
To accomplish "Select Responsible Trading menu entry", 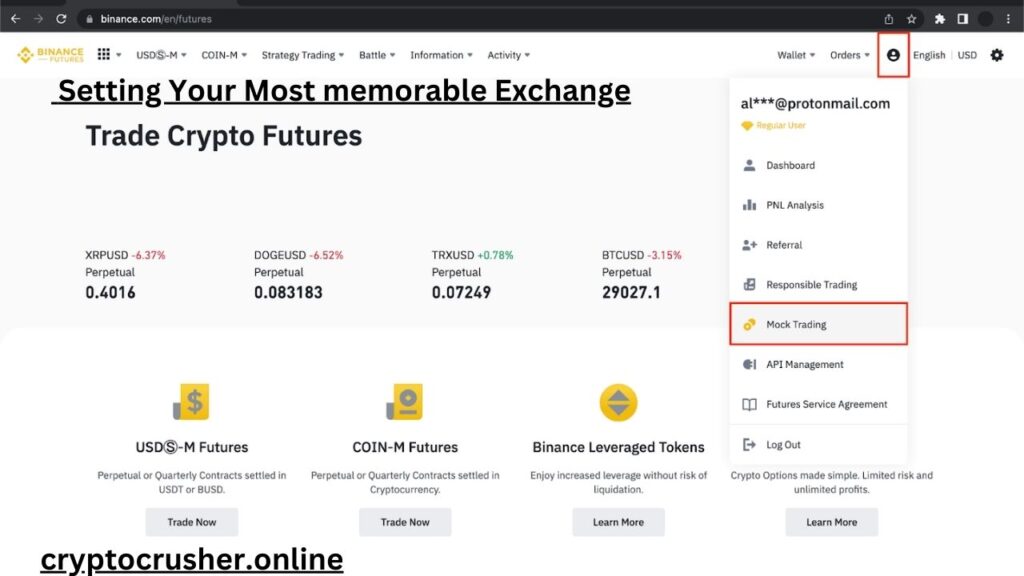I will [818, 285].
